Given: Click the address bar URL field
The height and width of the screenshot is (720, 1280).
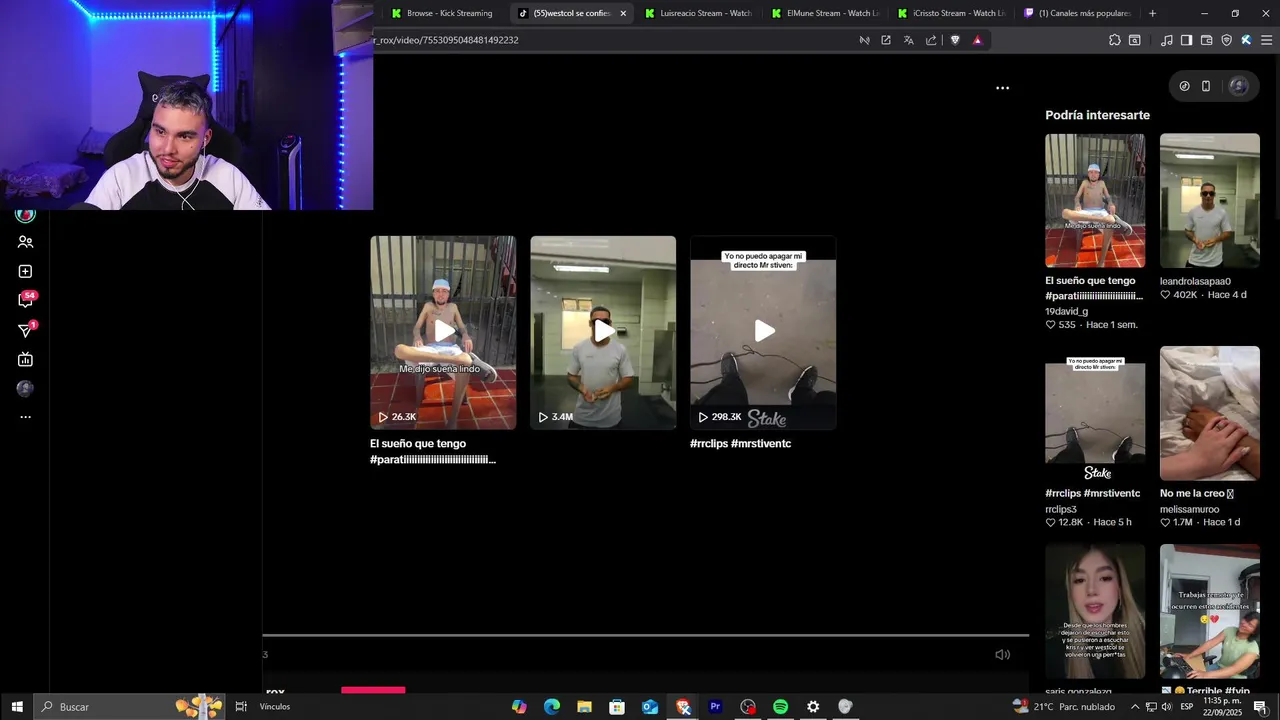Looking at the screenshot, I should coord(610,40).
